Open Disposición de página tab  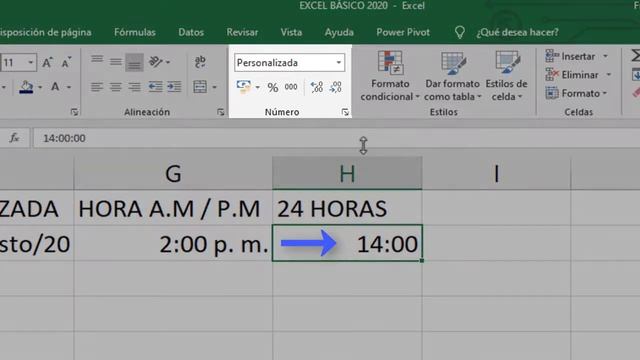pyautogui.click(x=45, y=32)
